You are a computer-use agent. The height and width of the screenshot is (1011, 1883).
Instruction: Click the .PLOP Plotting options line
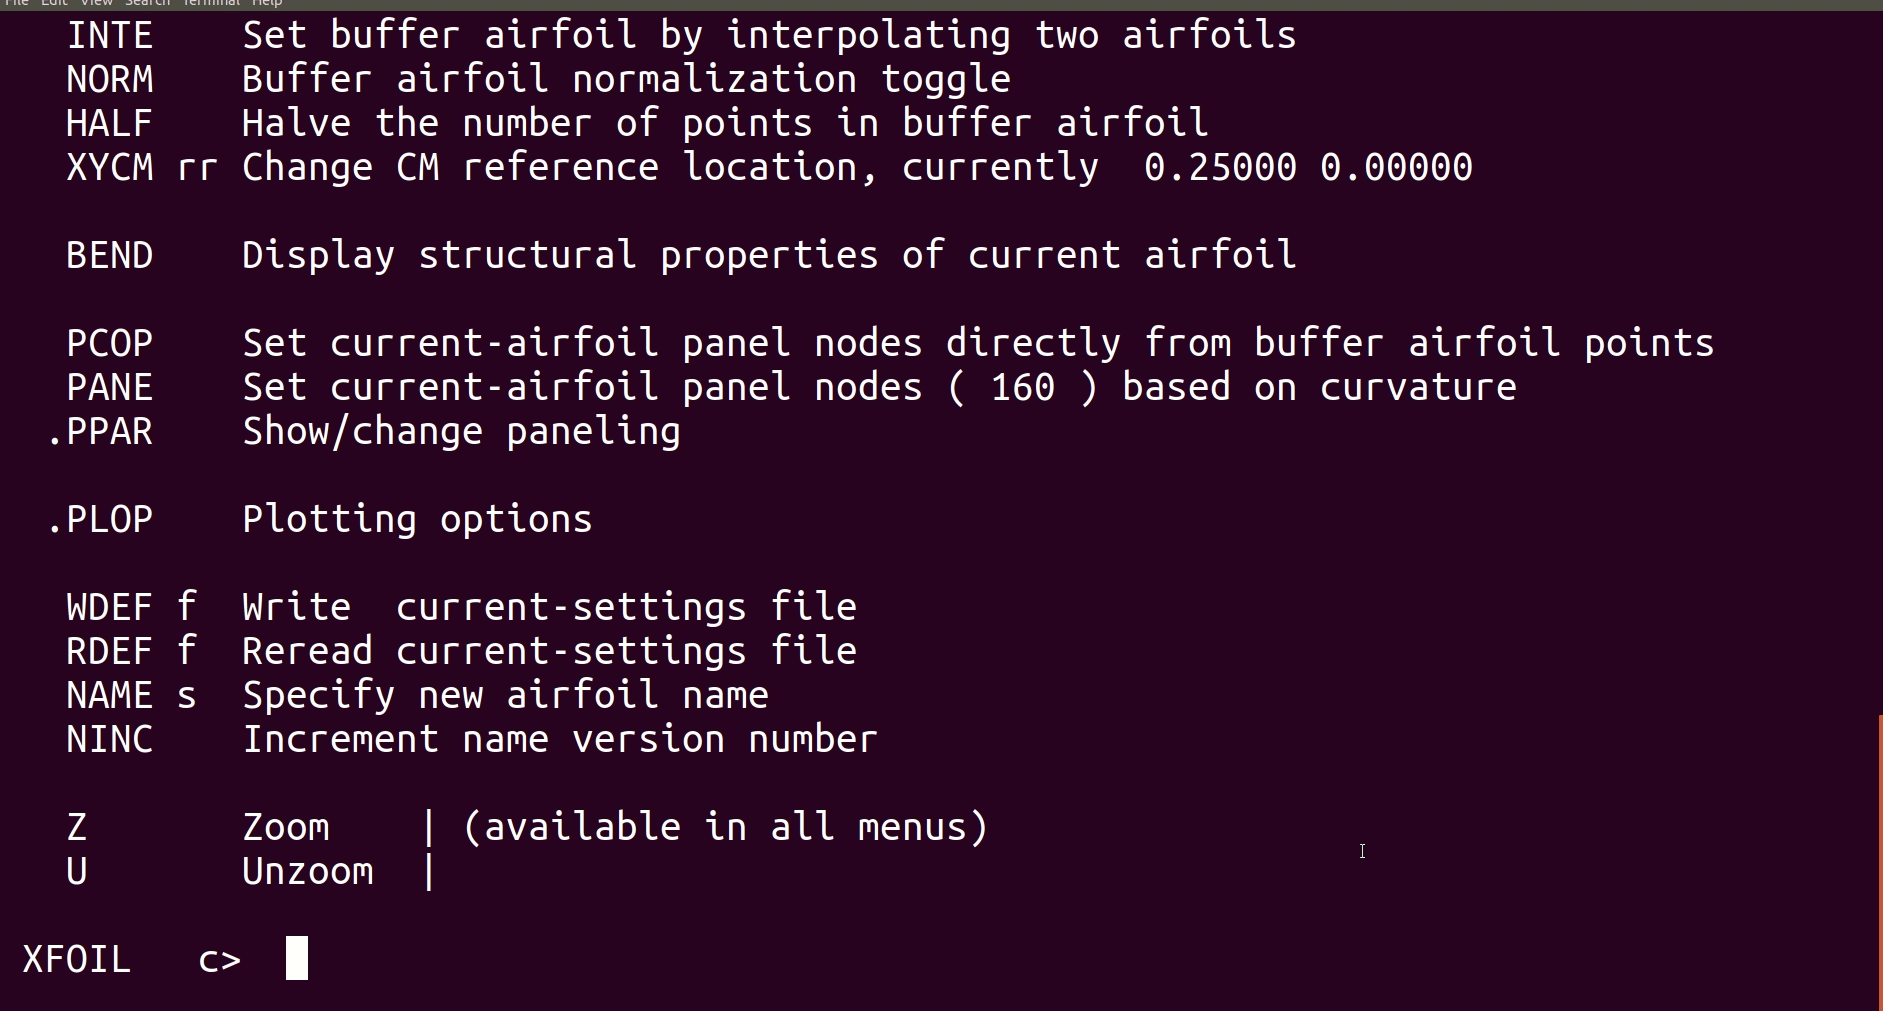point(320,519)
